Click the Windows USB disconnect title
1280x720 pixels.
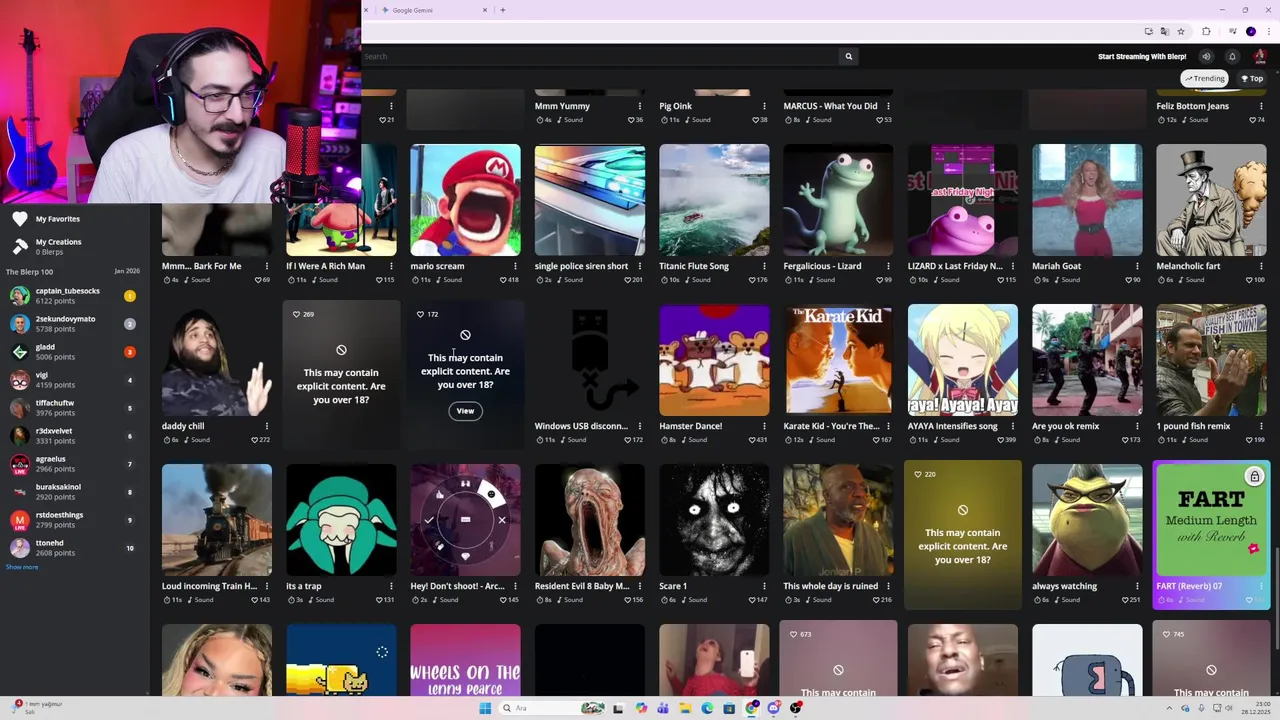pyautogui.click(x=581, y=426)
